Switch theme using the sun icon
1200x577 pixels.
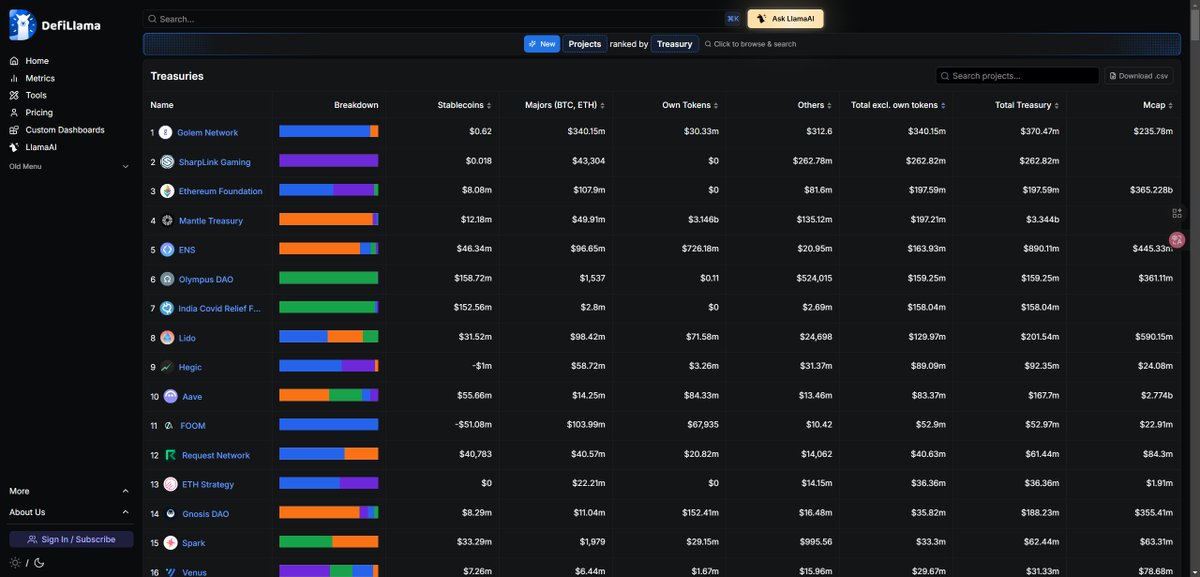point(15,563)
